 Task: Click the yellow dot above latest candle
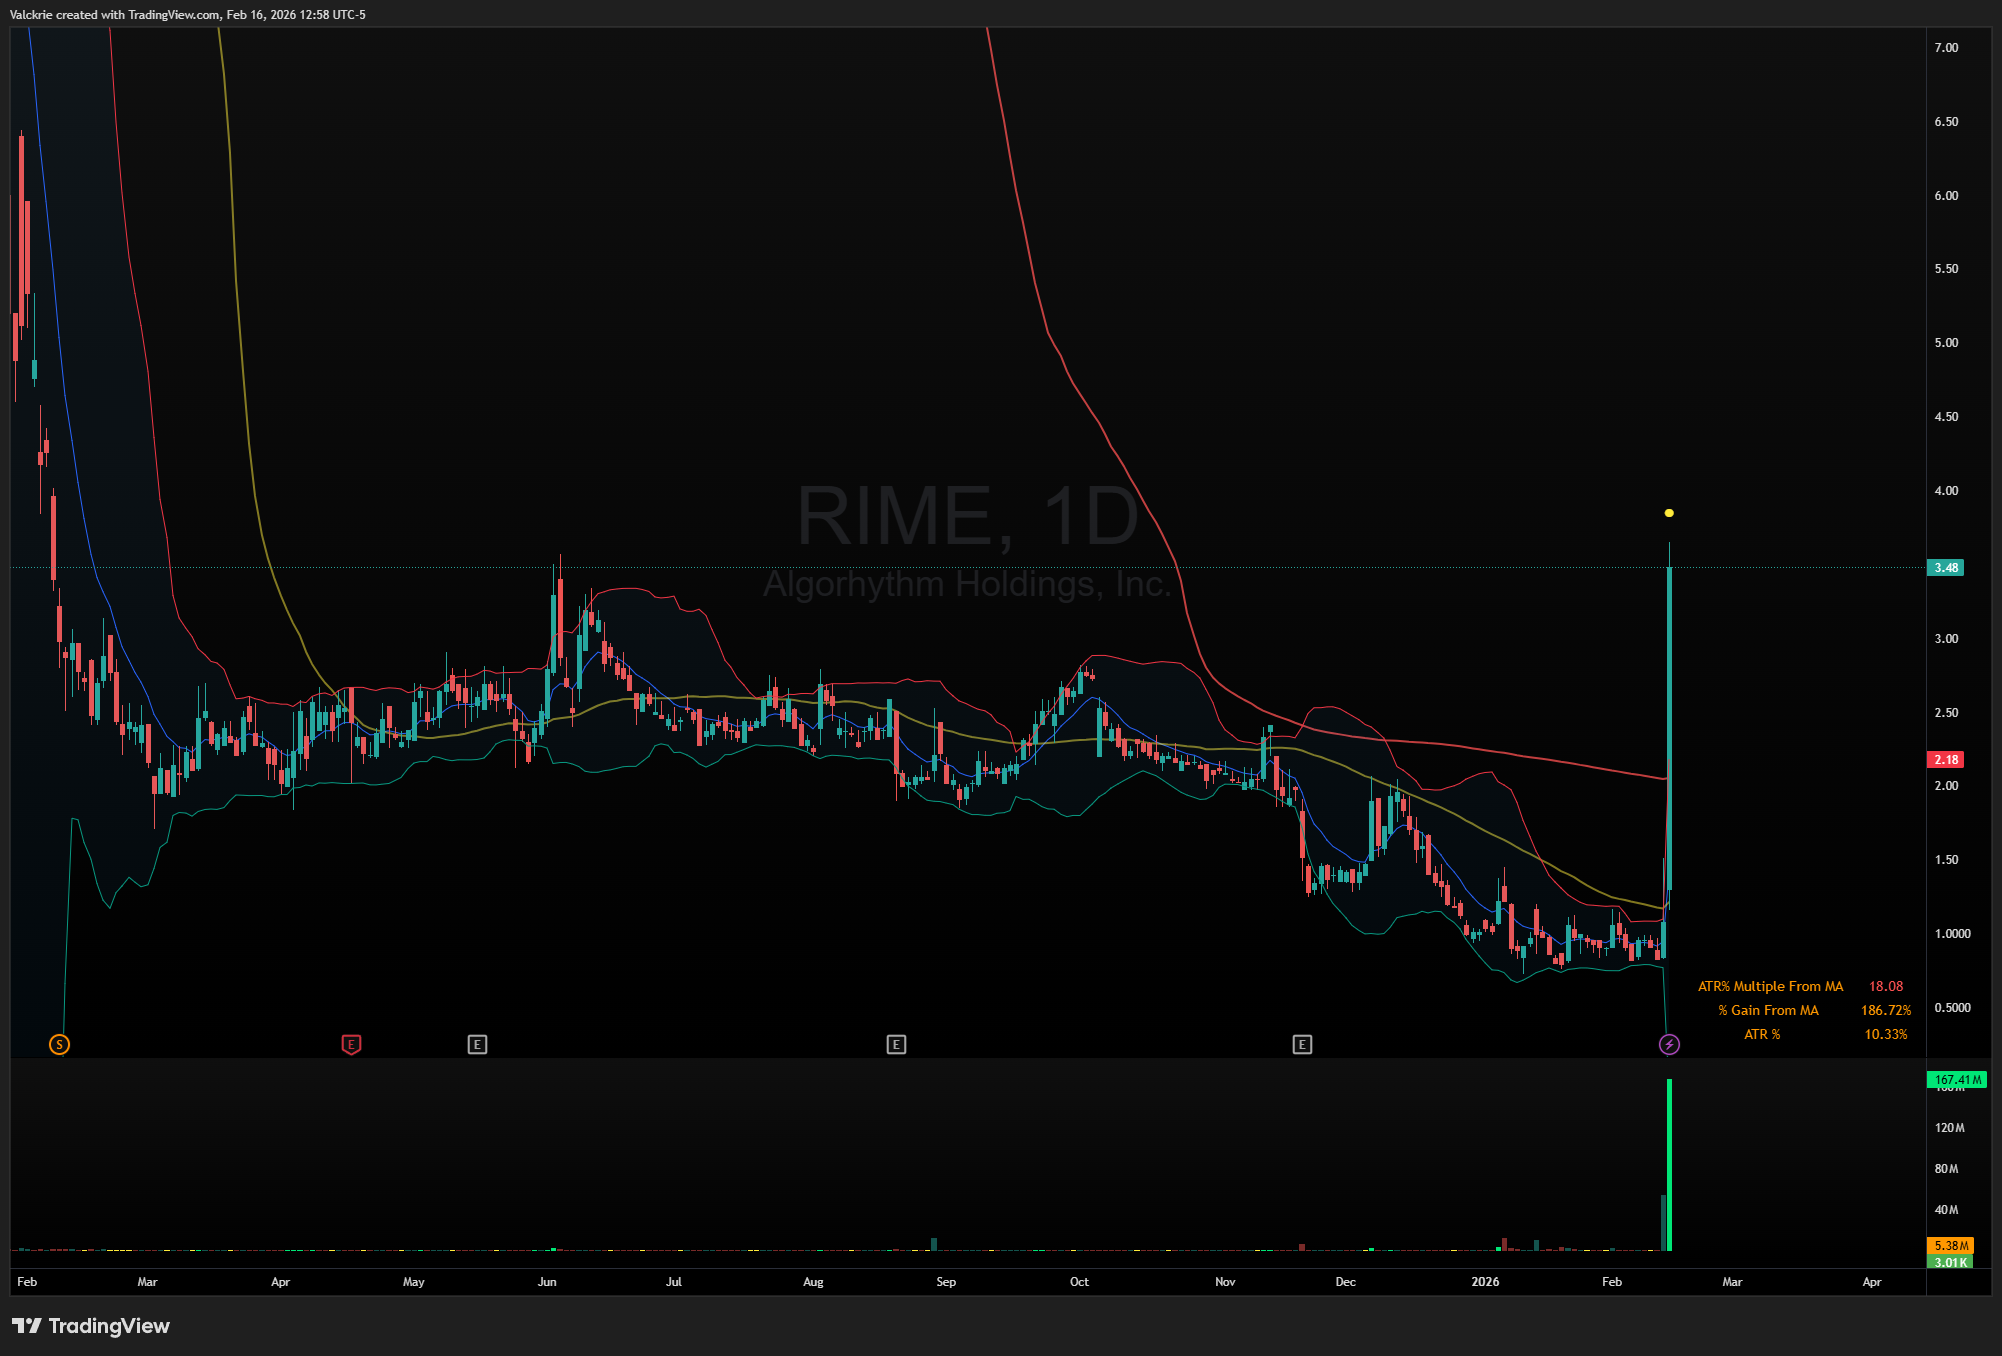1669,513
